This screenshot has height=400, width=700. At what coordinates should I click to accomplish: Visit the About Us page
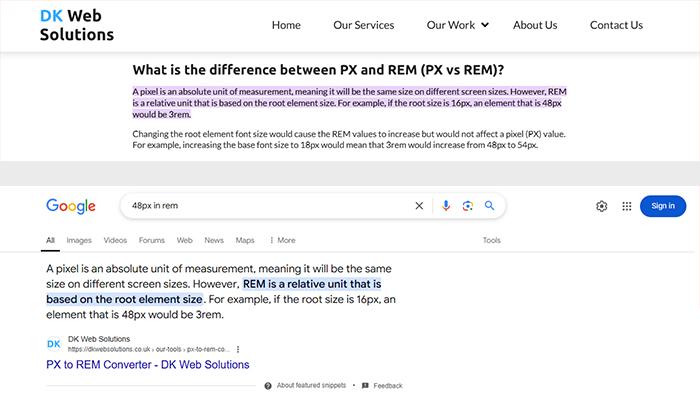coord(535,25)
